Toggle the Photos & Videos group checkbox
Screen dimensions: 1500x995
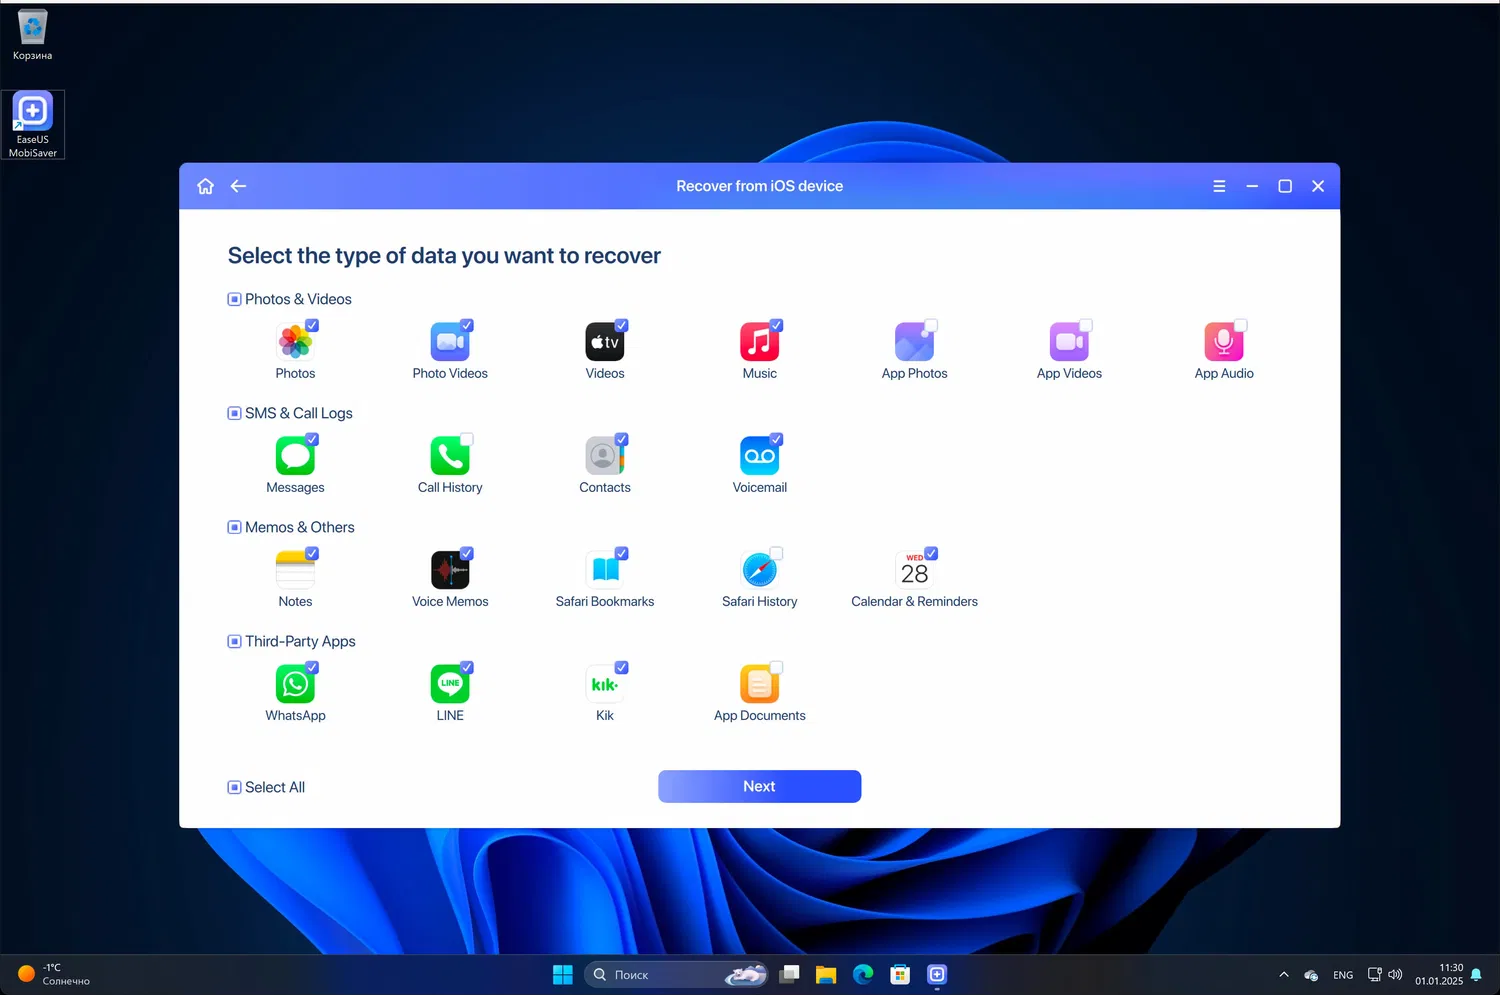click(x=234, y=299)
